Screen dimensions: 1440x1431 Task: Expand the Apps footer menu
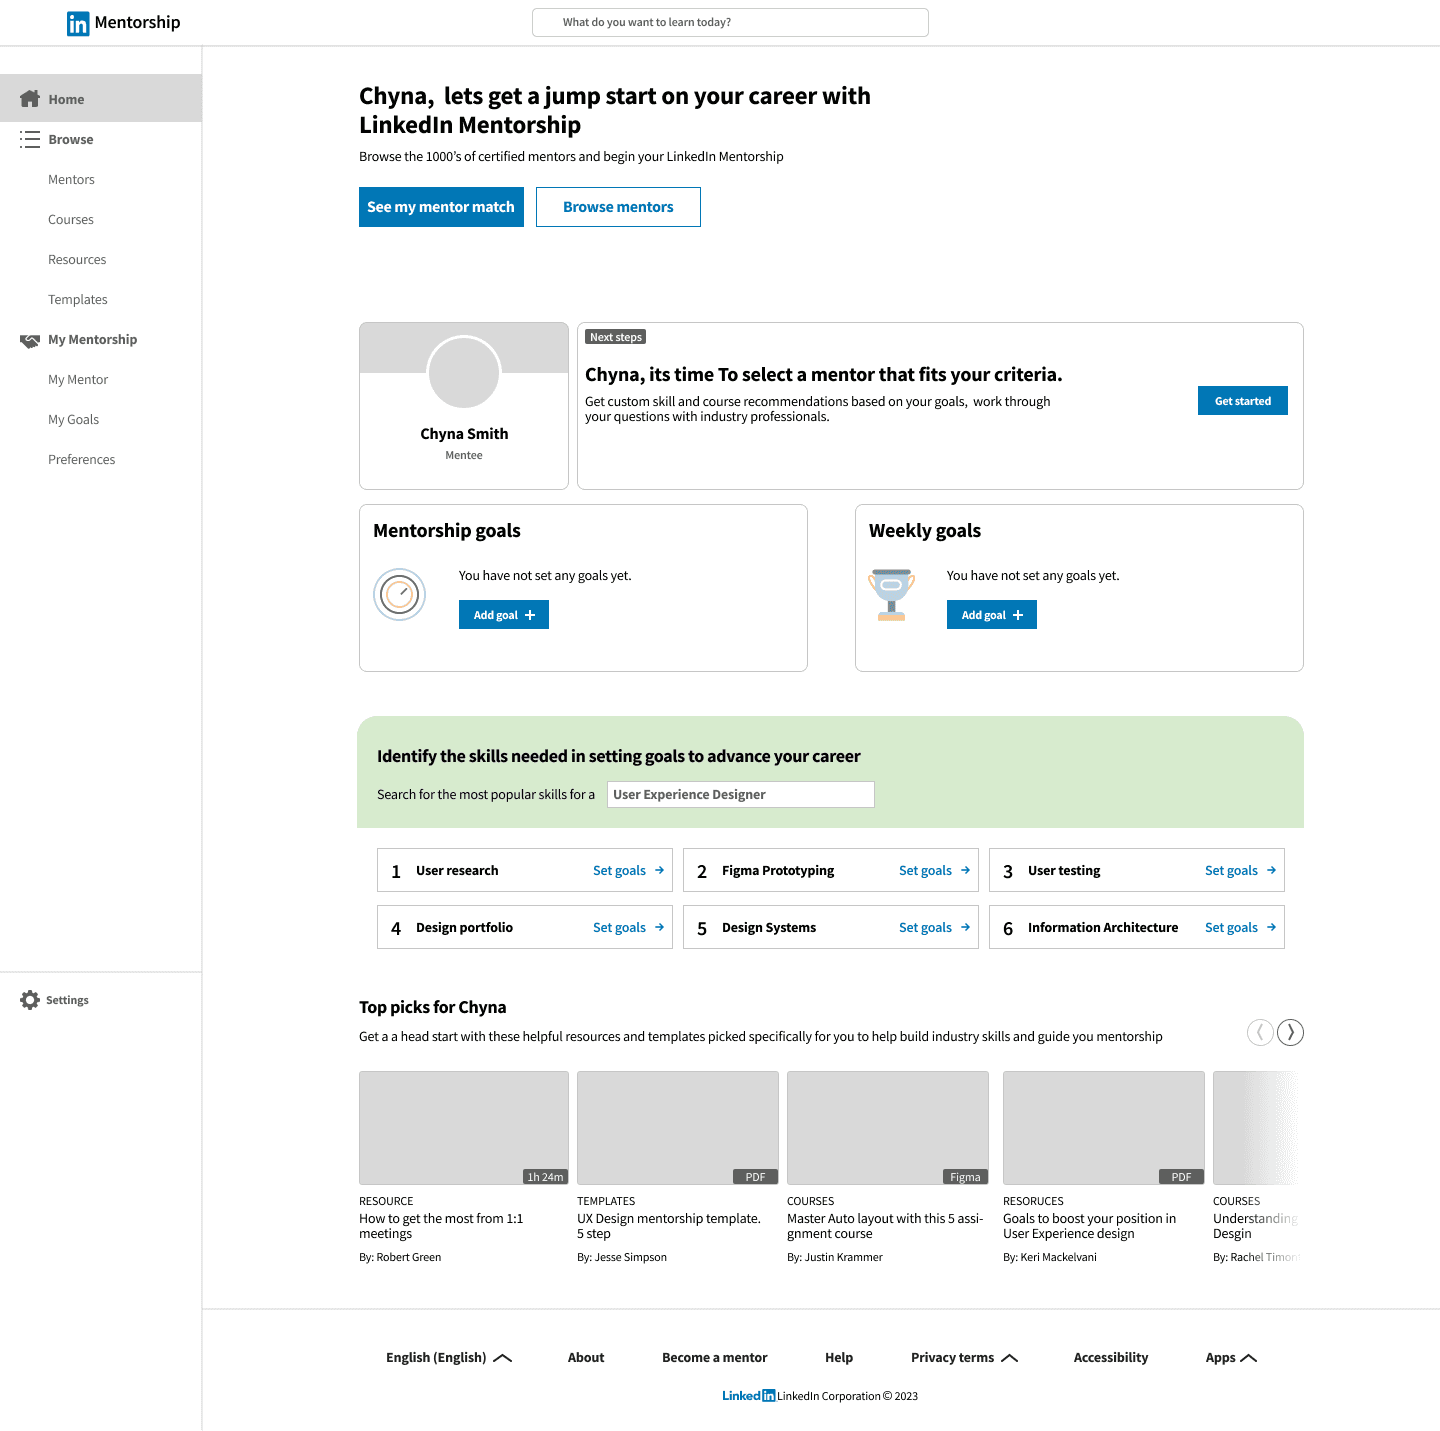1231,1357
